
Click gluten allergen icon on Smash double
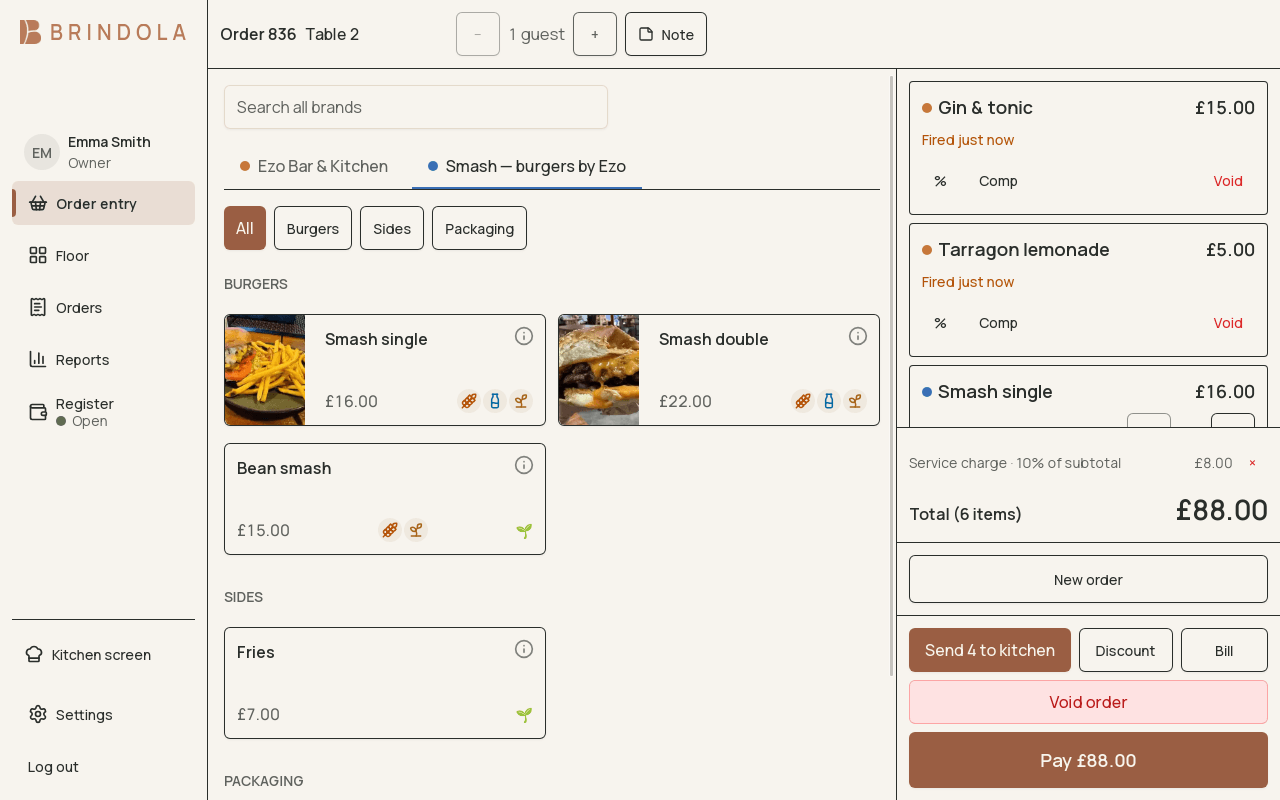coord(803,401)
